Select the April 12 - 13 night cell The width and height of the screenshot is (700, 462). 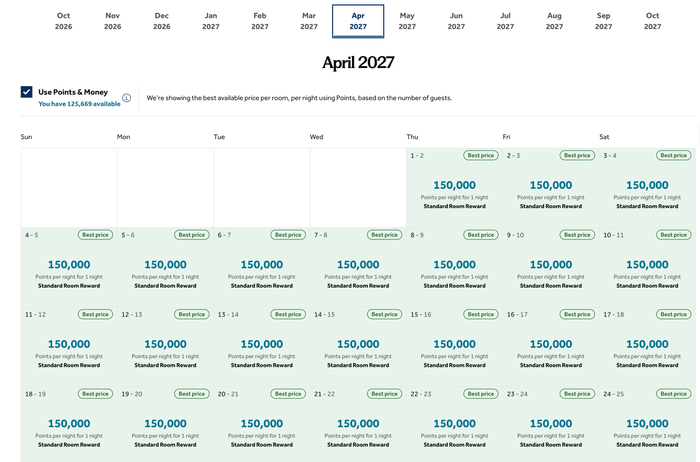coord(165,346)
